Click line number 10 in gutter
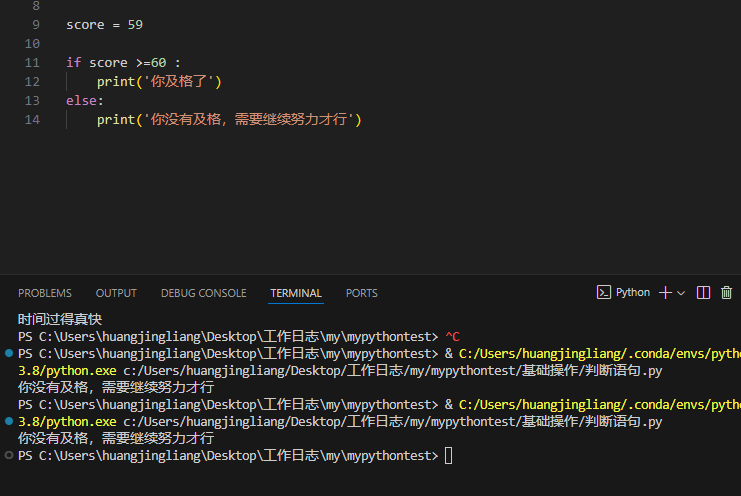This screenshot has width=741, height=496. (32, 43)
